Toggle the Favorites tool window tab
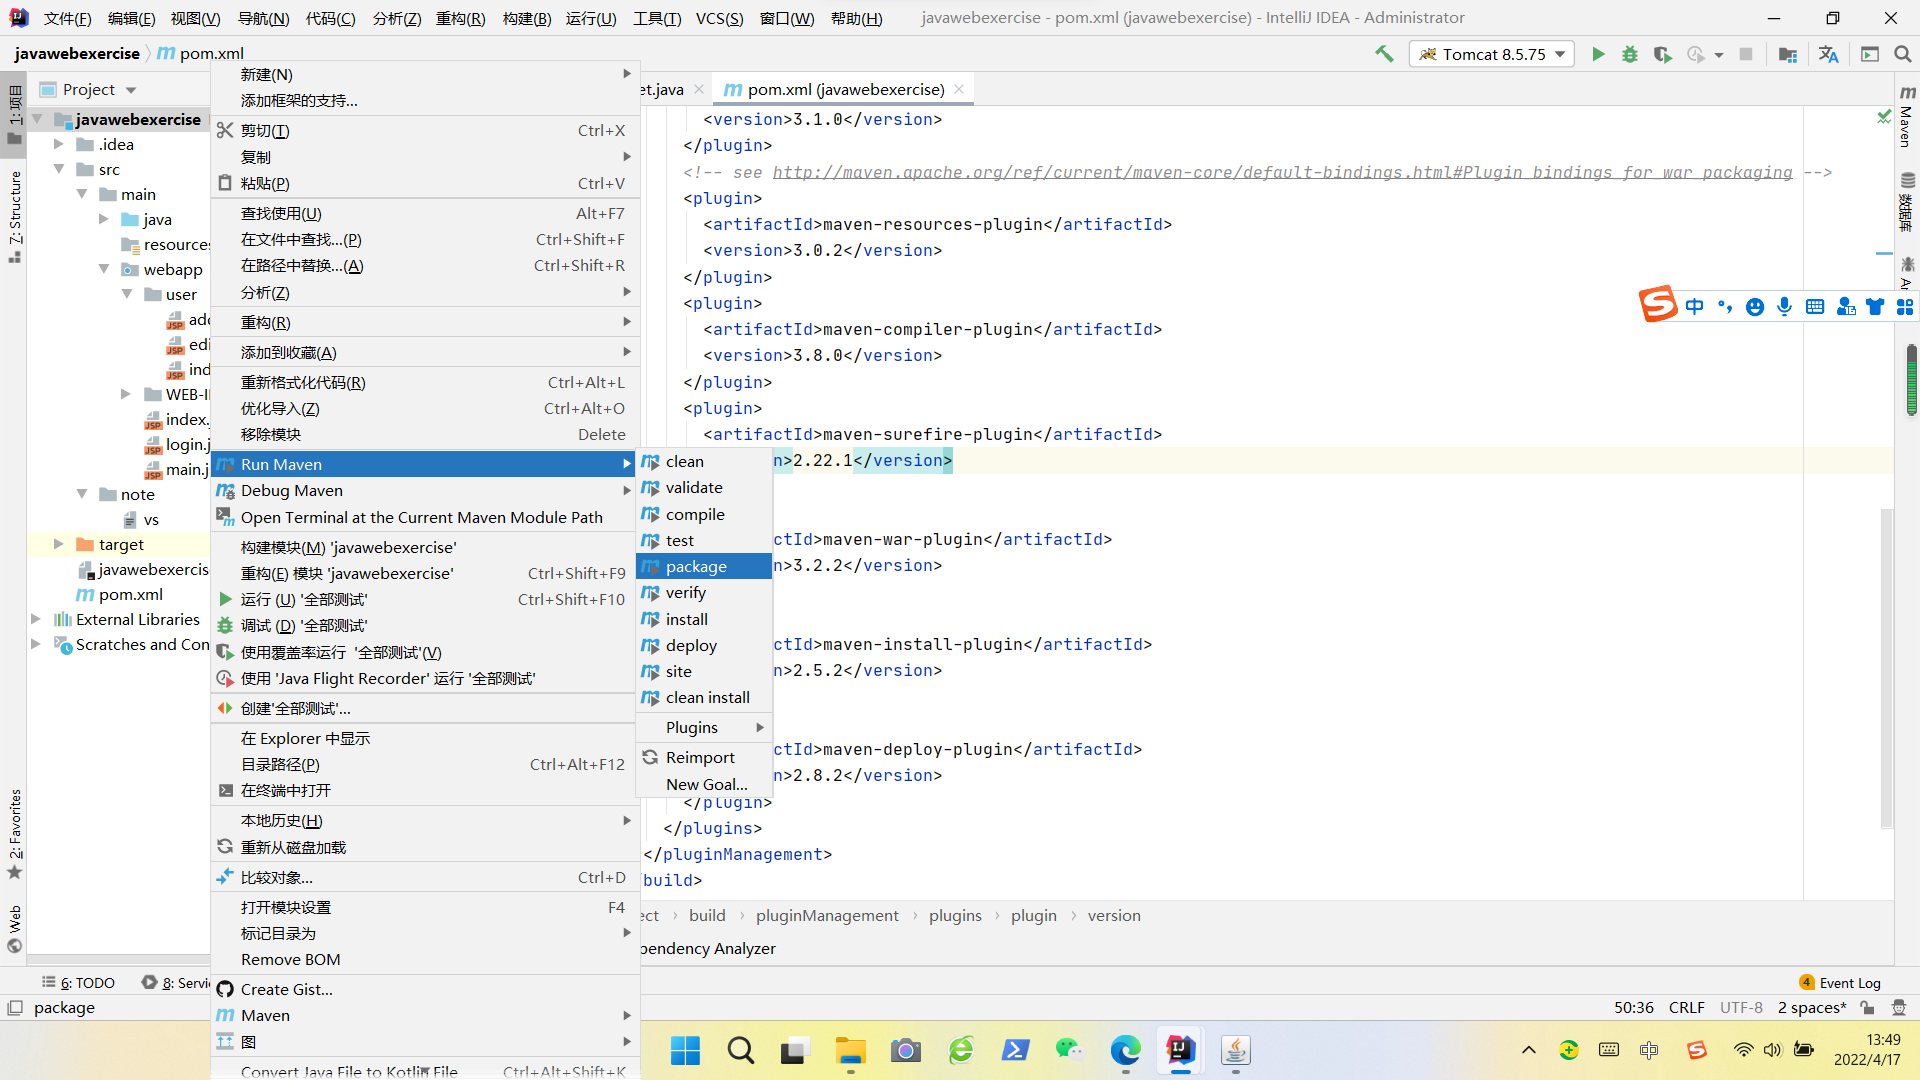The height and width of the screenshot is (1080, 1920). (x=14, y=832)
